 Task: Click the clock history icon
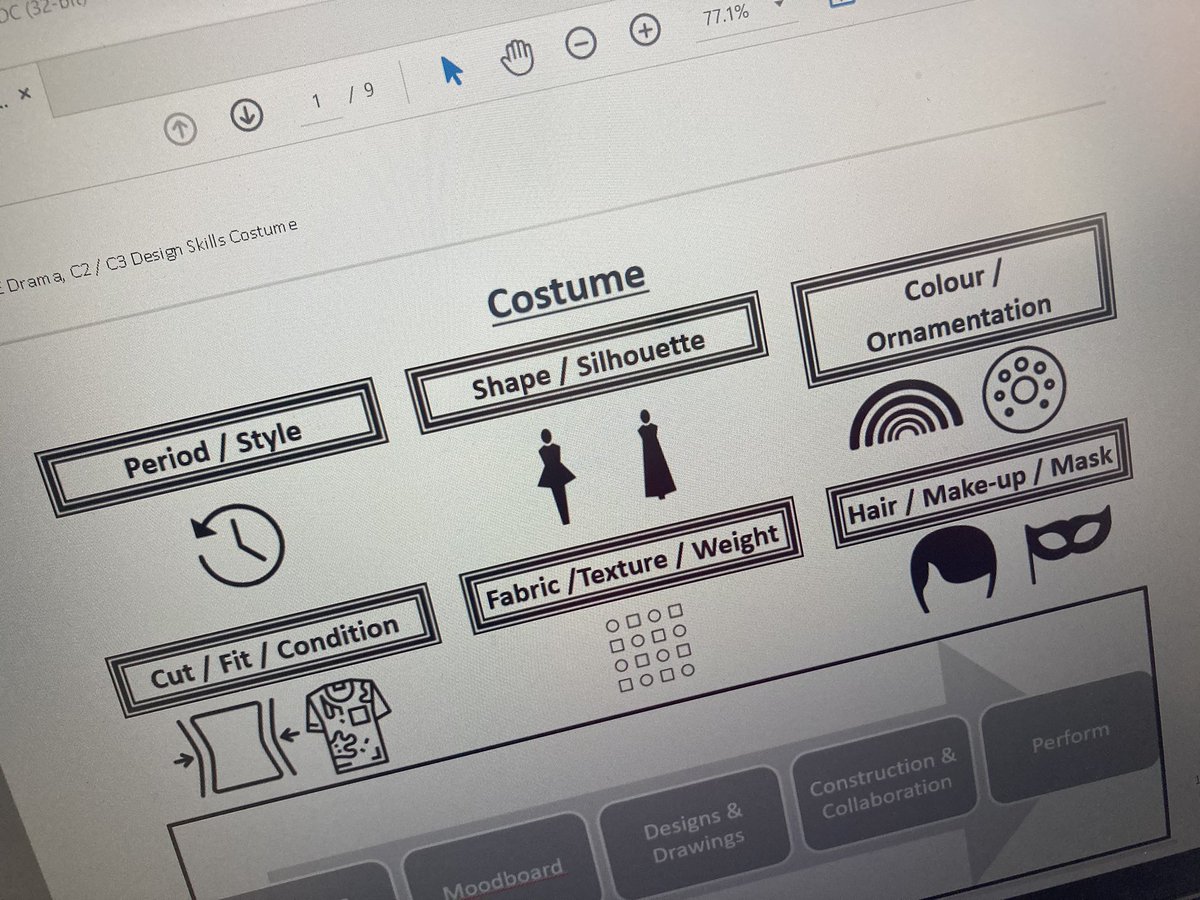pos(240,546)
